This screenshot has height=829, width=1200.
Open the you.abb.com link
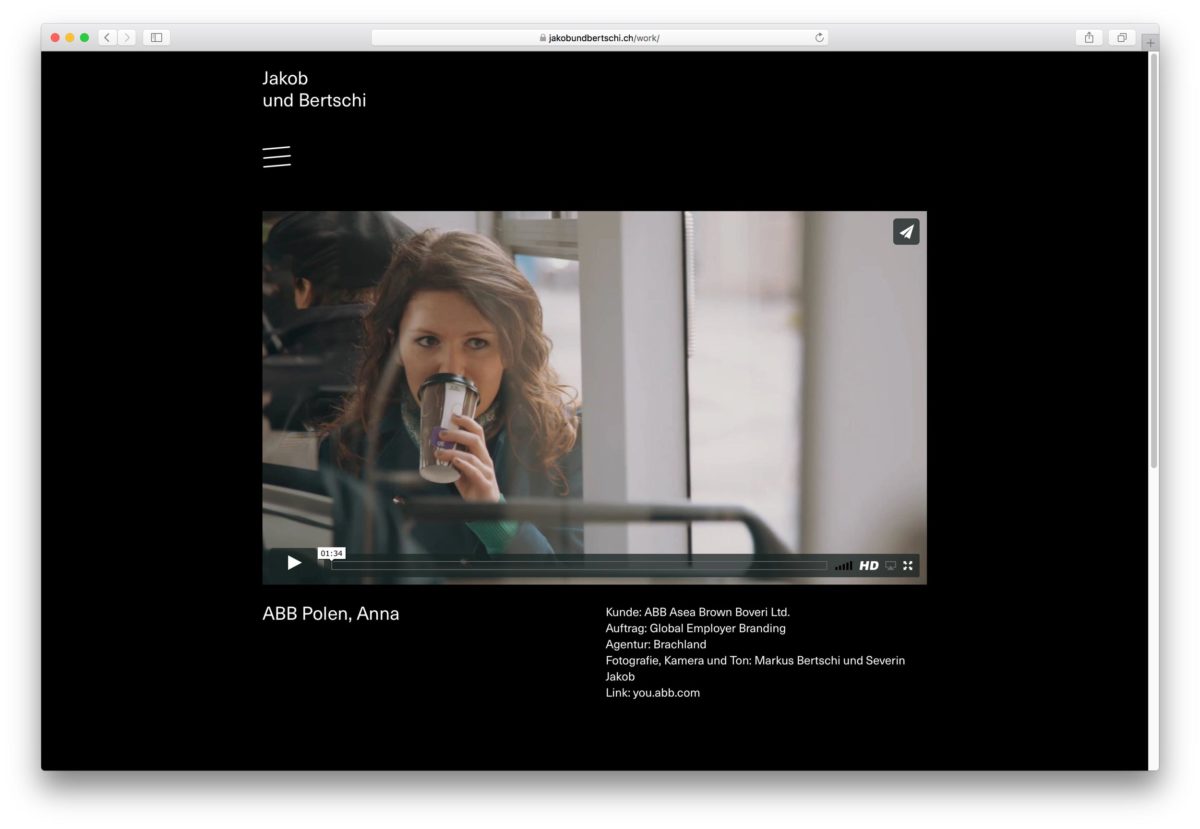click(x=666, y=693)
